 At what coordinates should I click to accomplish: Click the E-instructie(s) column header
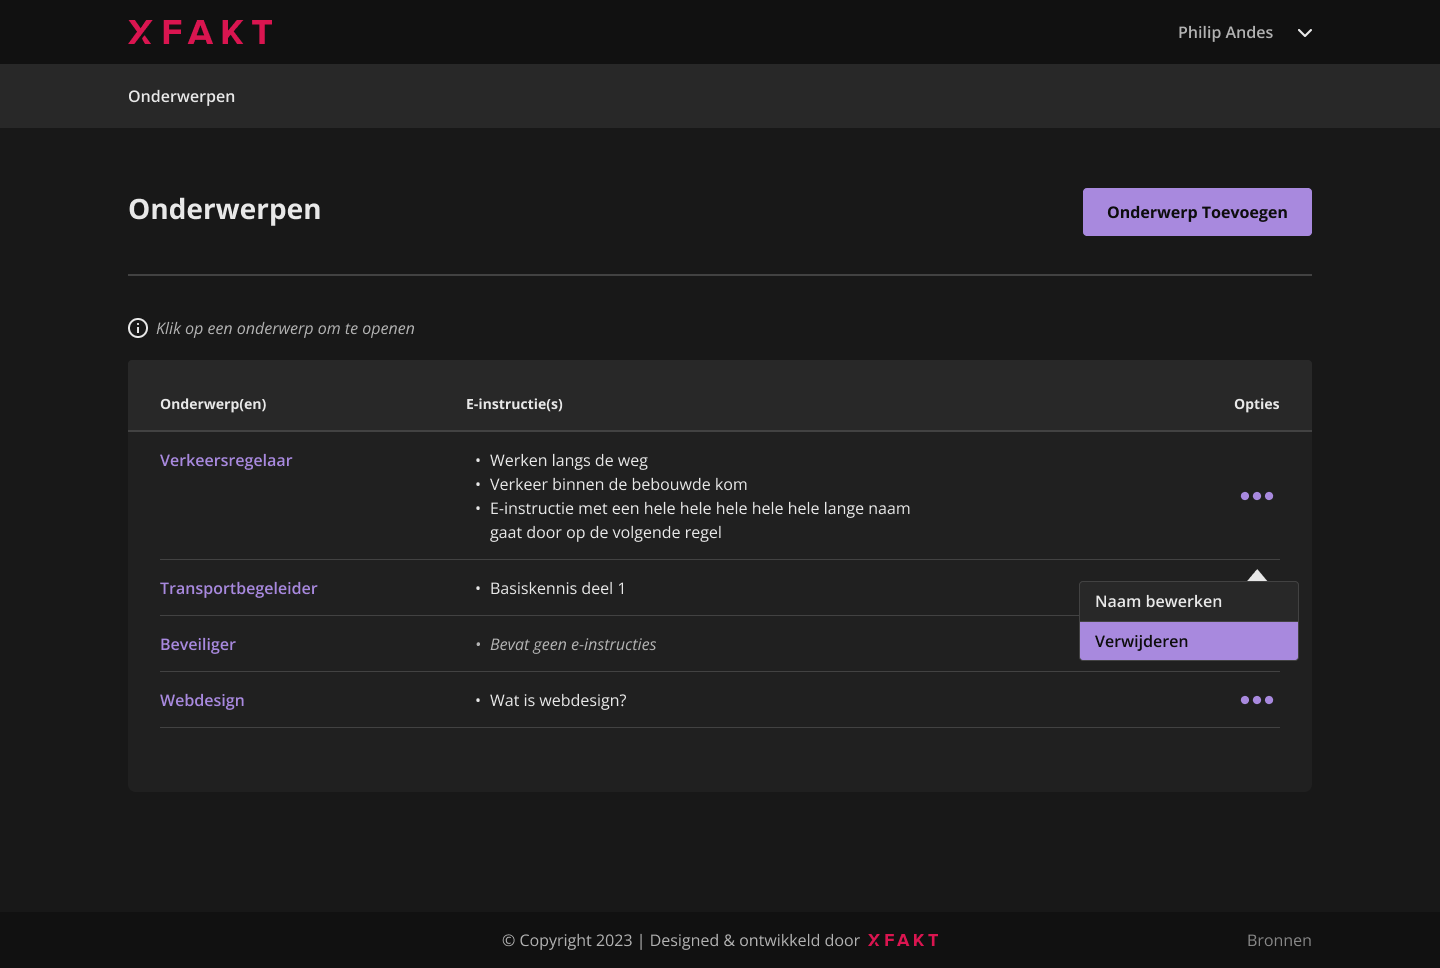click(x=514, y=404)
